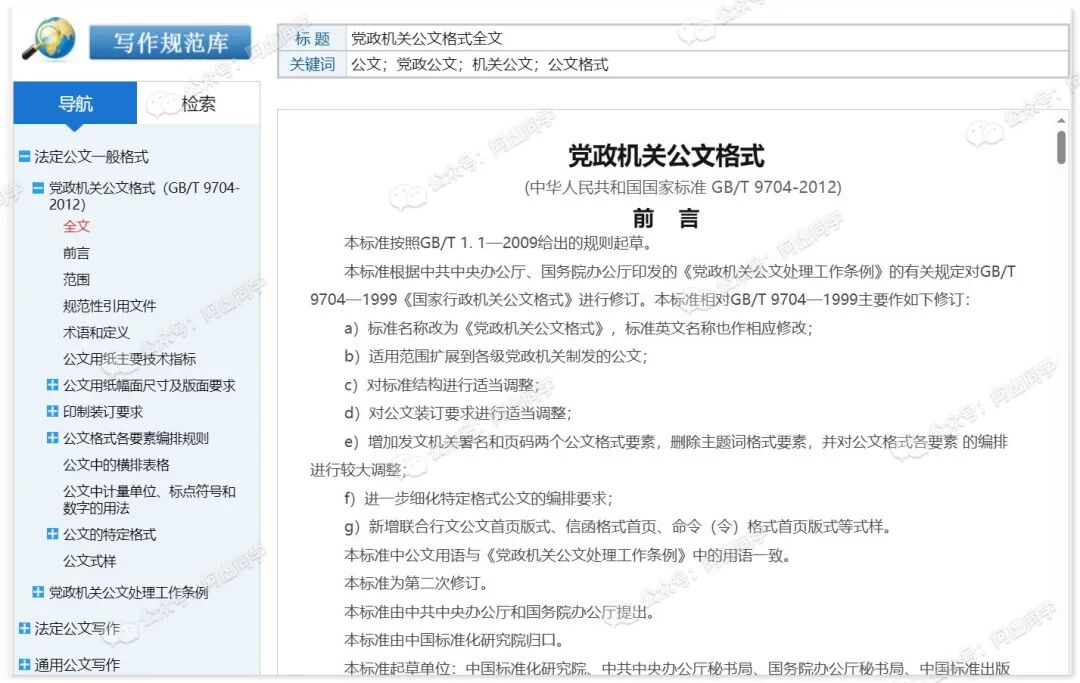Switch to the 导航 tab
The width and height of the screenshot is (1080, 683).
point(75,103)
